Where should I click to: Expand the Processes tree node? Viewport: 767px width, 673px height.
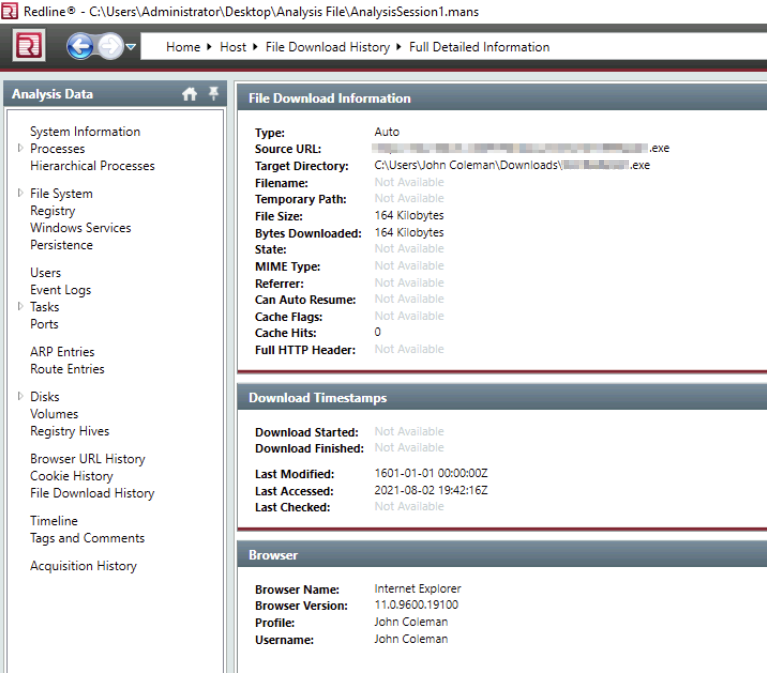(20, 148)
